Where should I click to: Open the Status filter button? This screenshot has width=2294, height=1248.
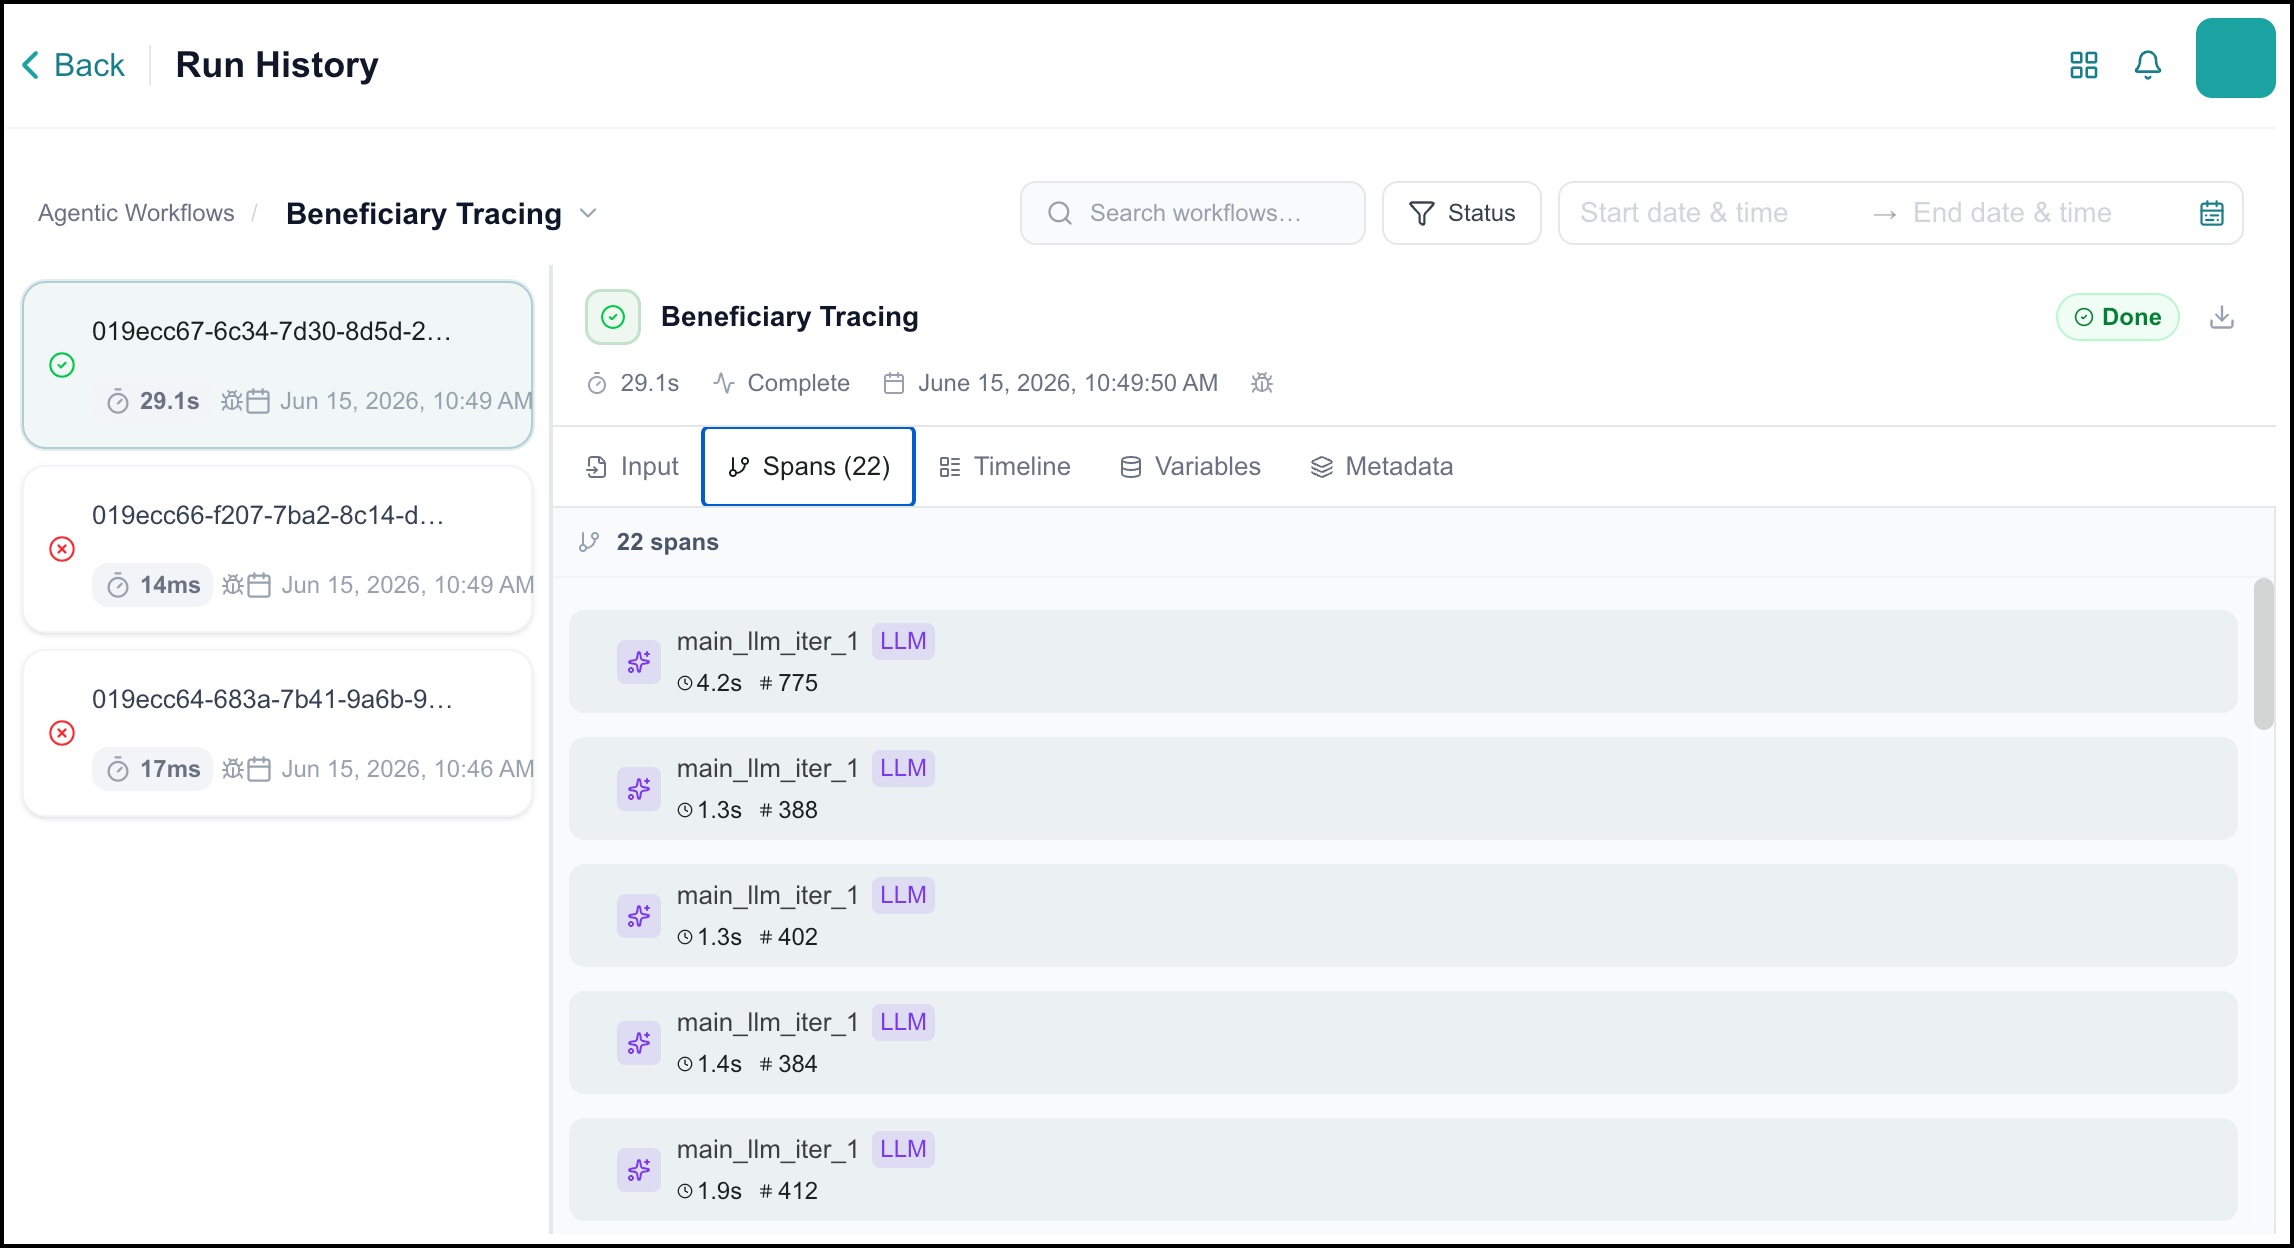[1462, 213]
